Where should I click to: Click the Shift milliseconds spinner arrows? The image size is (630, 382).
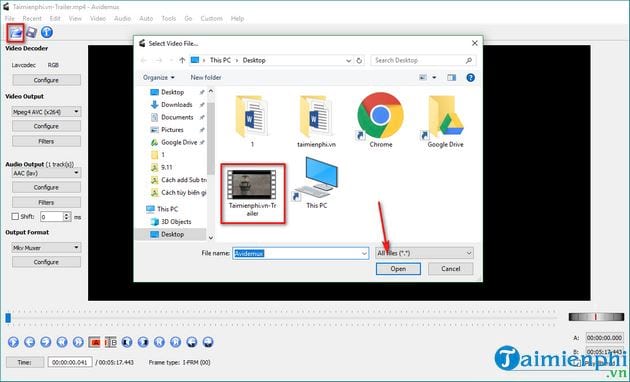coord(67,217)
